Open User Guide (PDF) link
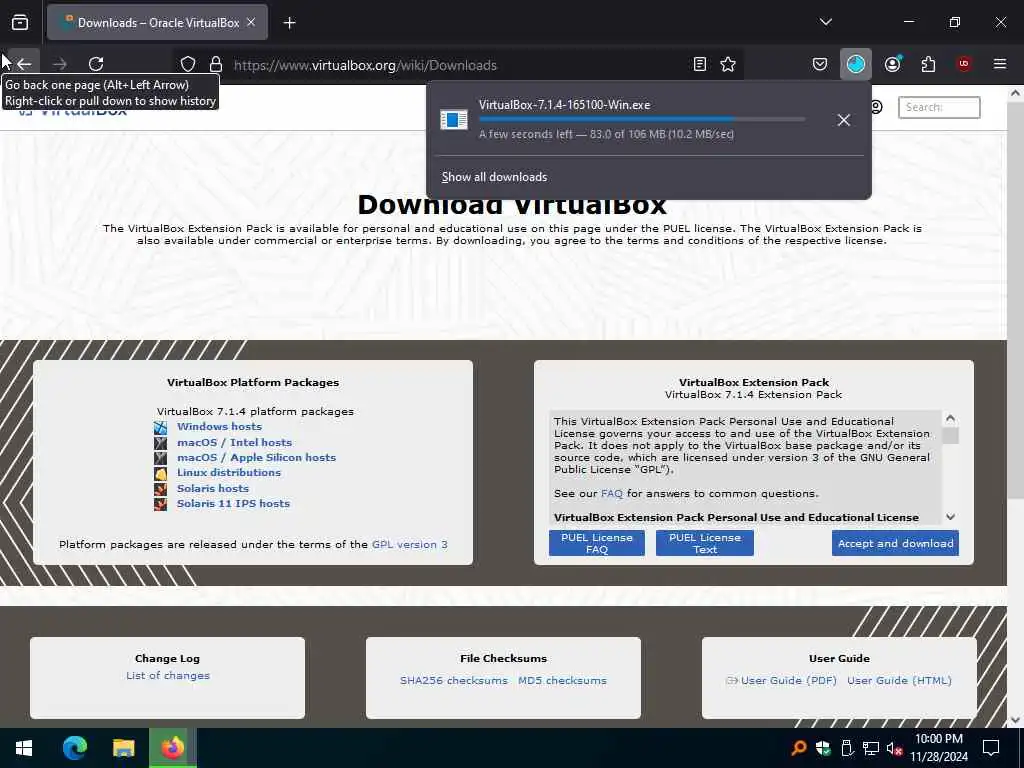This screenshot has width=1024, height=768. pos(788,680)
